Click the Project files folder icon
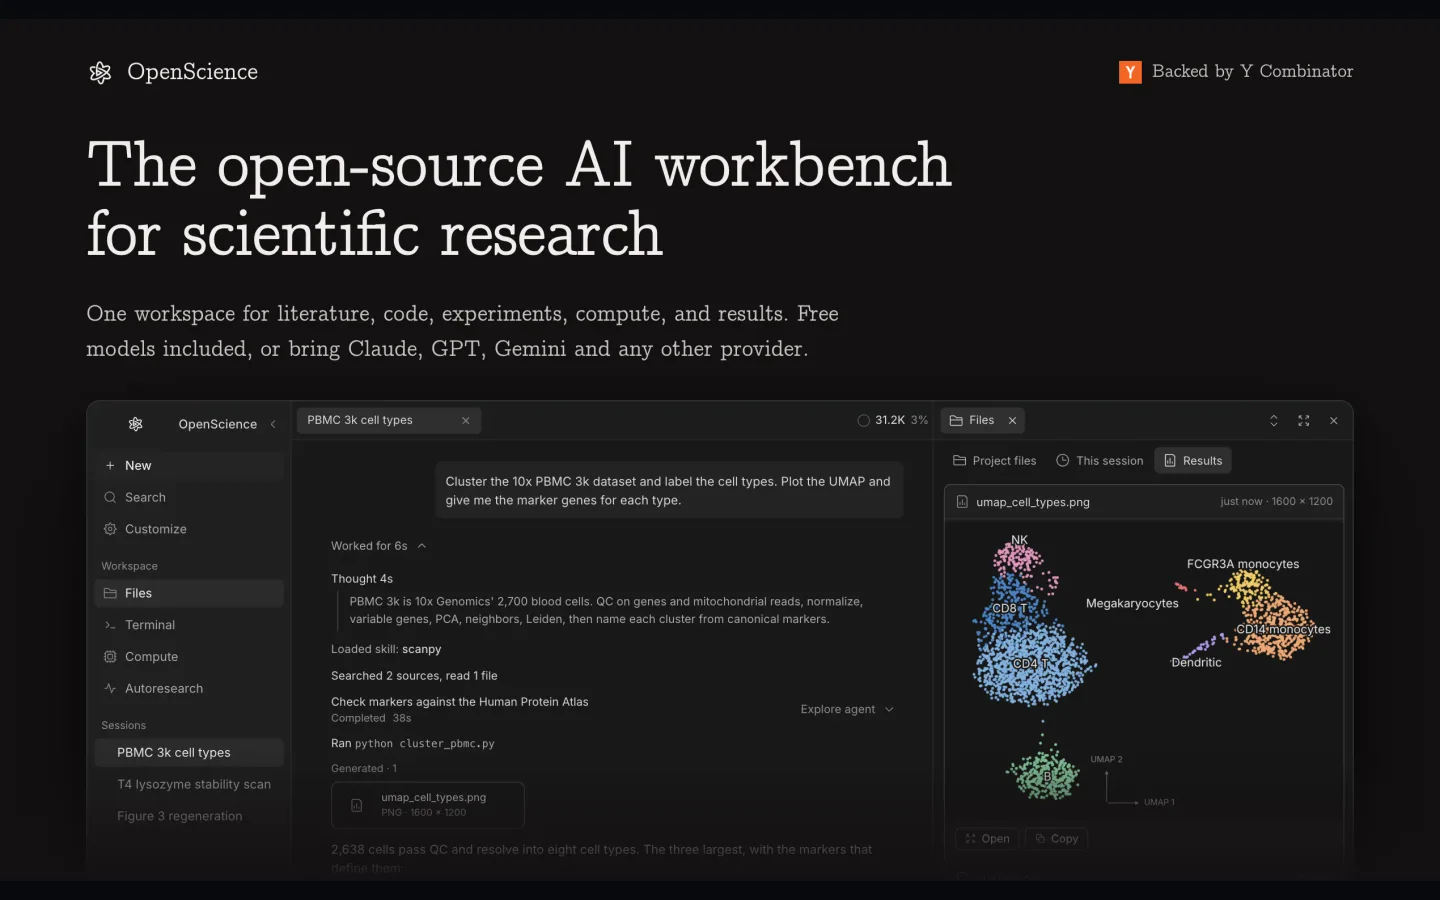 pos(960,461)
